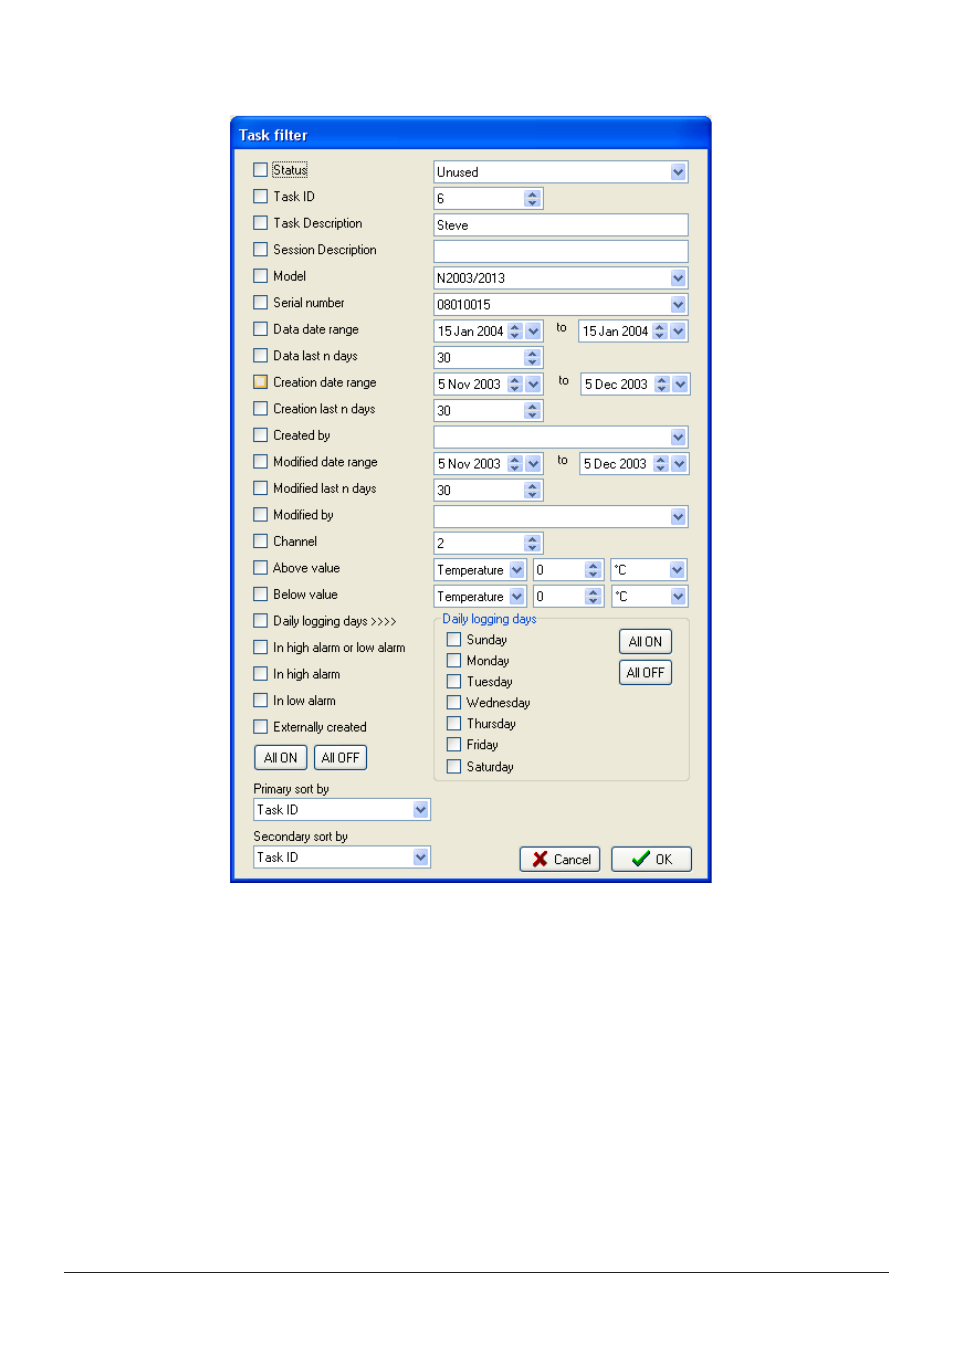953x1352 pixels.
Task: Click Below value number spinner
Action: pos(593,596)
